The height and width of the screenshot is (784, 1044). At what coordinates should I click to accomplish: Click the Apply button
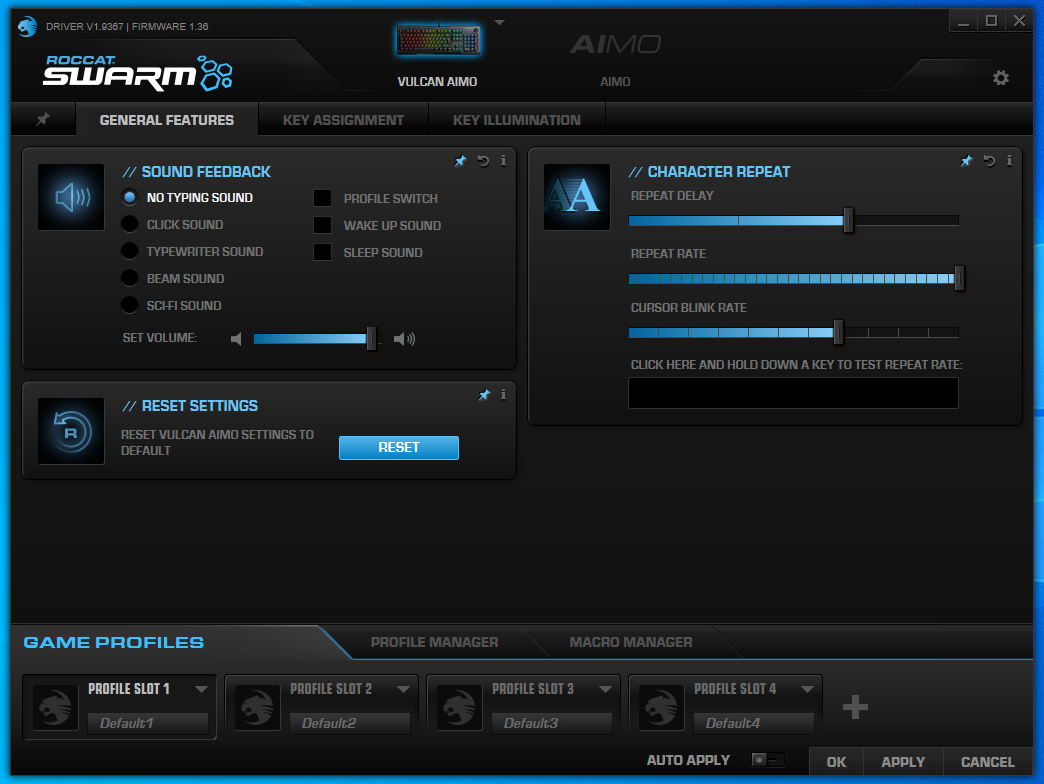point(903,762)
